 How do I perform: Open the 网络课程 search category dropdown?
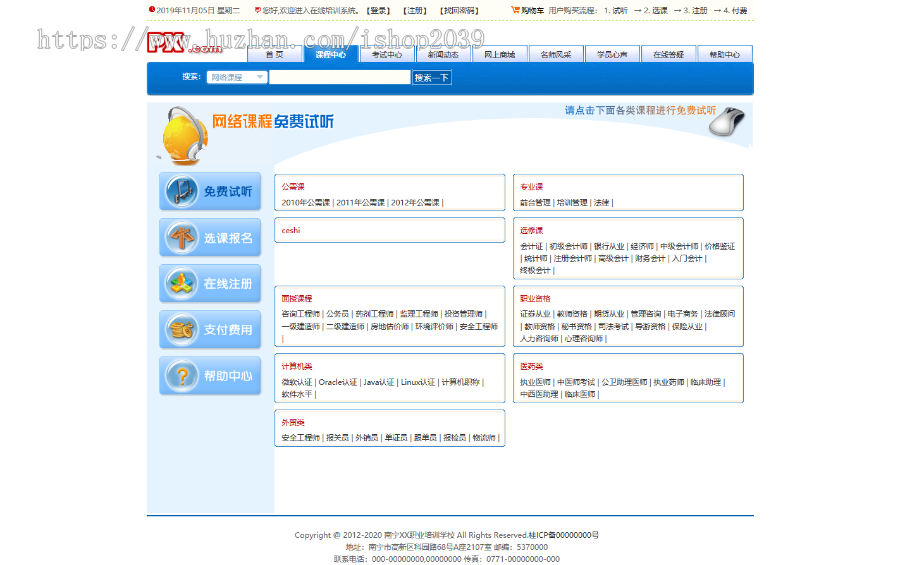(237, 77)
